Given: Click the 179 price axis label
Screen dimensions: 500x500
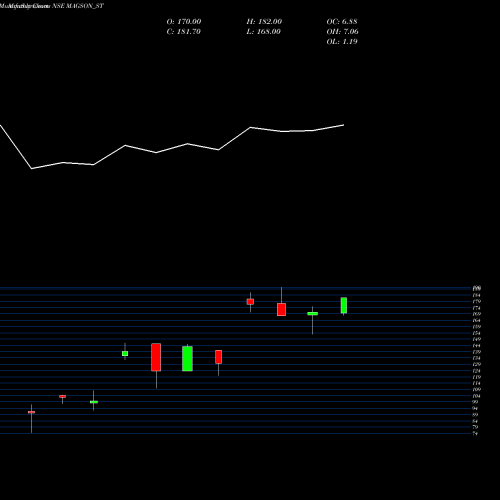Looking at the screenshot, I should pos(476,302).
